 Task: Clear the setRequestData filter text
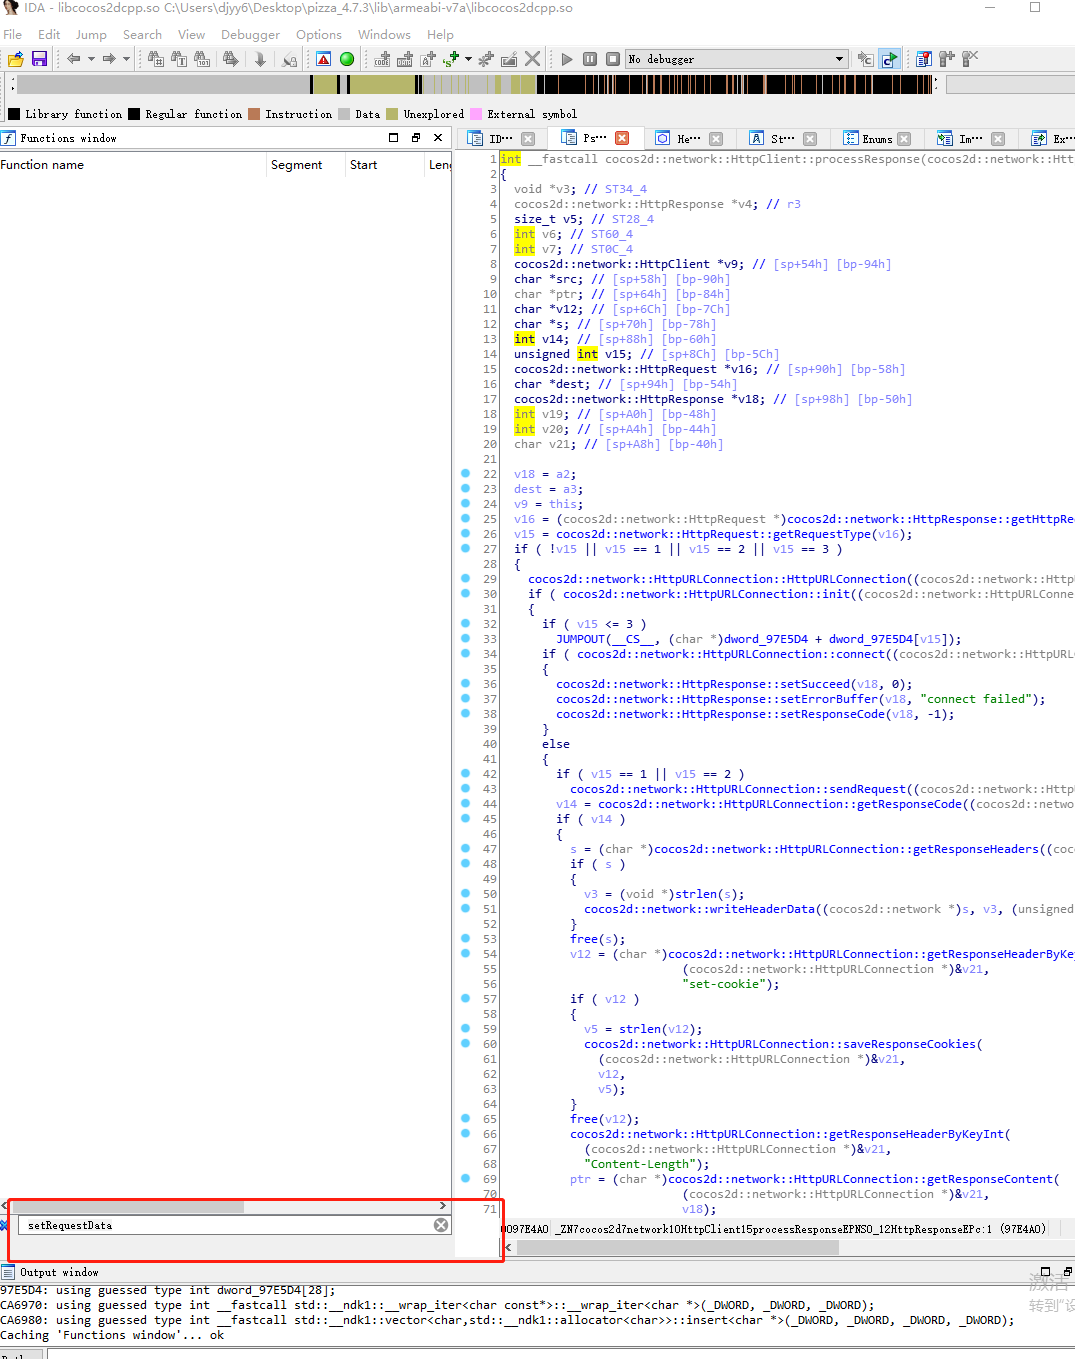tap(441, 1225)
